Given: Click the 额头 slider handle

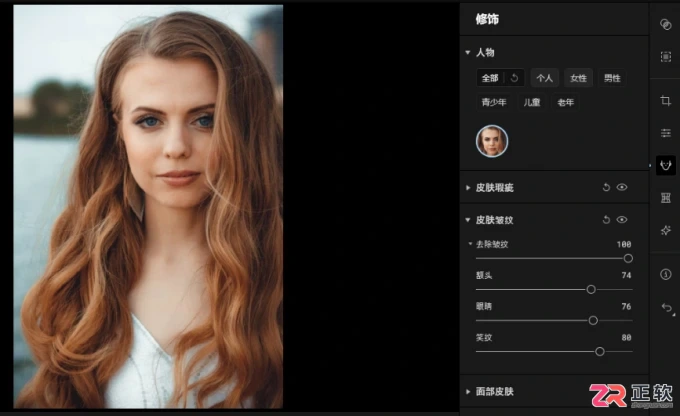Looking at the screenshot, I should pos(591,289).
